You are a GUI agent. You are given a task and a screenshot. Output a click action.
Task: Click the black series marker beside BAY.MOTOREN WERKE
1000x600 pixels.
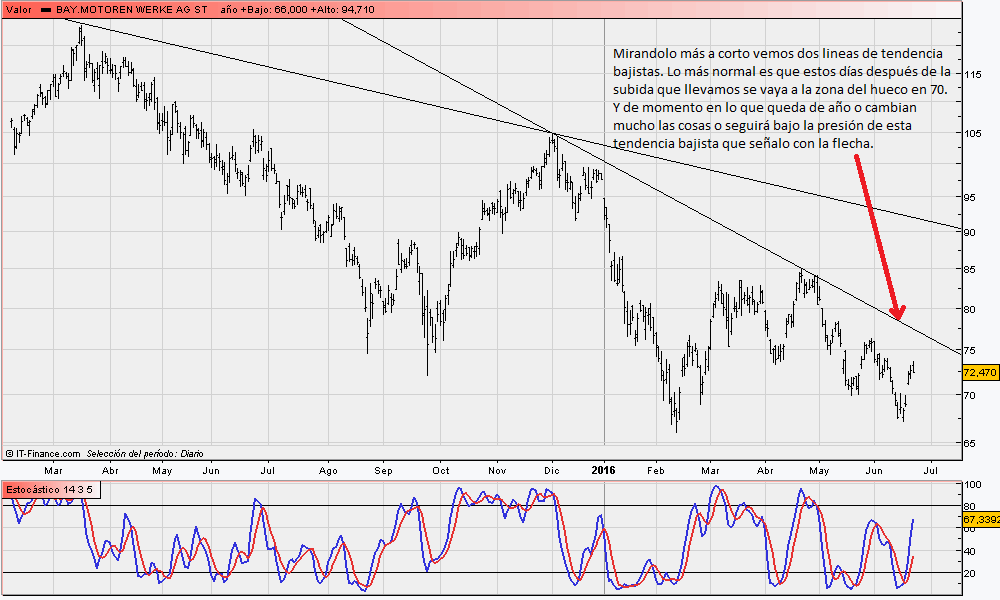(46, 8)
